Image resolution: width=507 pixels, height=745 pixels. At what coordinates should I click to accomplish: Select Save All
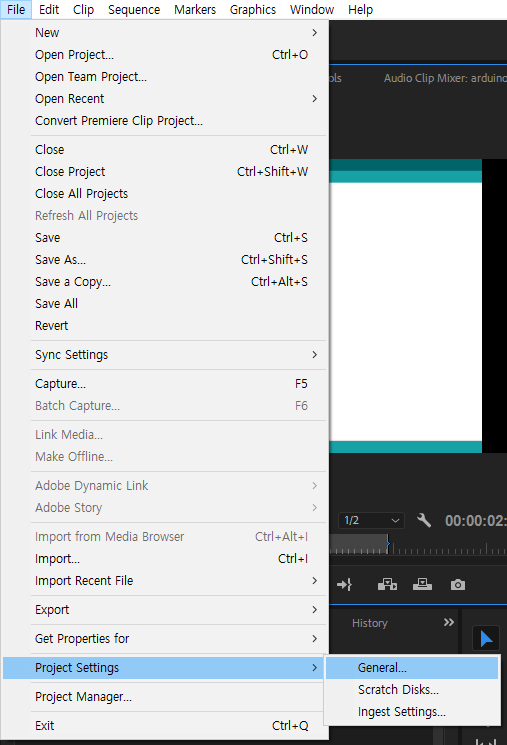[x=164, y=304]
